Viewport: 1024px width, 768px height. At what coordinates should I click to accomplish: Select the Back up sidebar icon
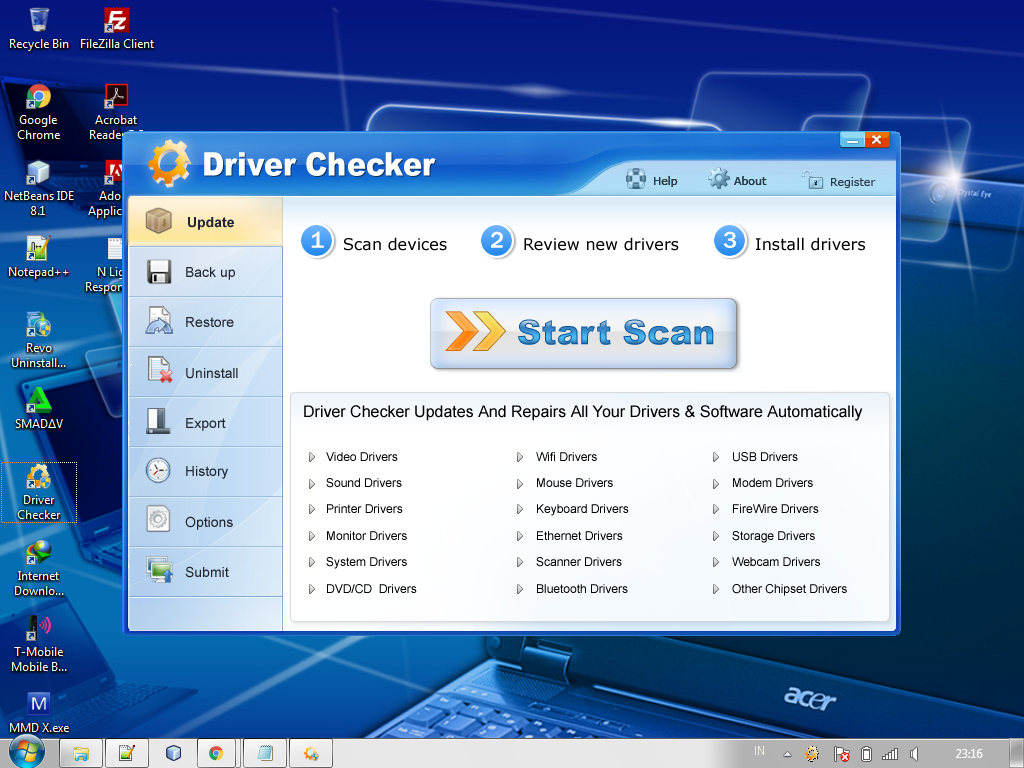tap(160, 271)
